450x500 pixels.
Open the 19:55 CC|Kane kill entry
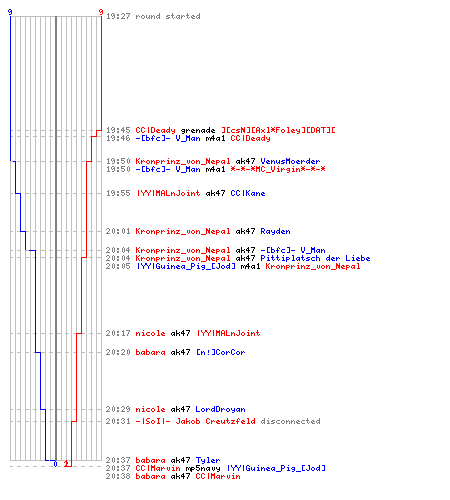click(x=186, y=193)
